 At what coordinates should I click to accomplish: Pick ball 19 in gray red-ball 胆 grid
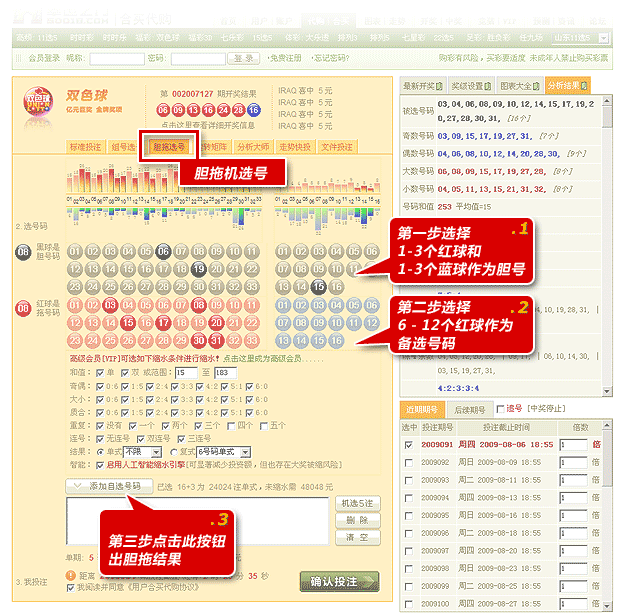pos(199,269)
